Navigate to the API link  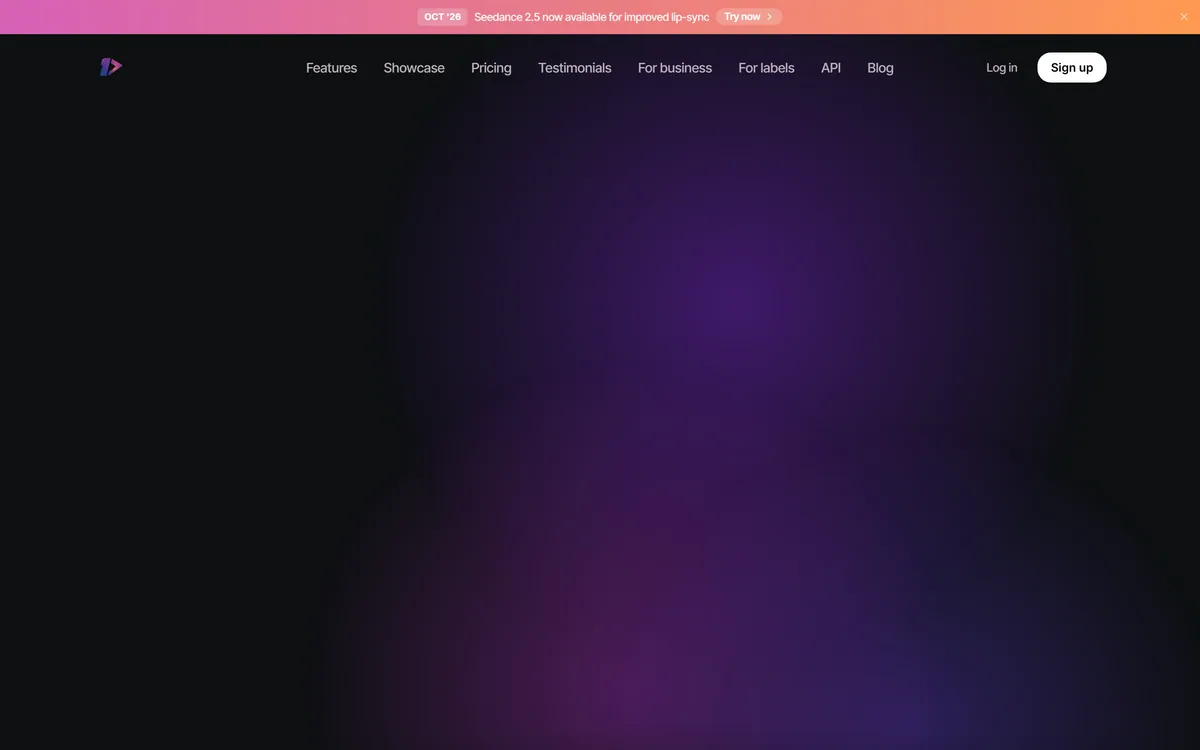(831, 68)
